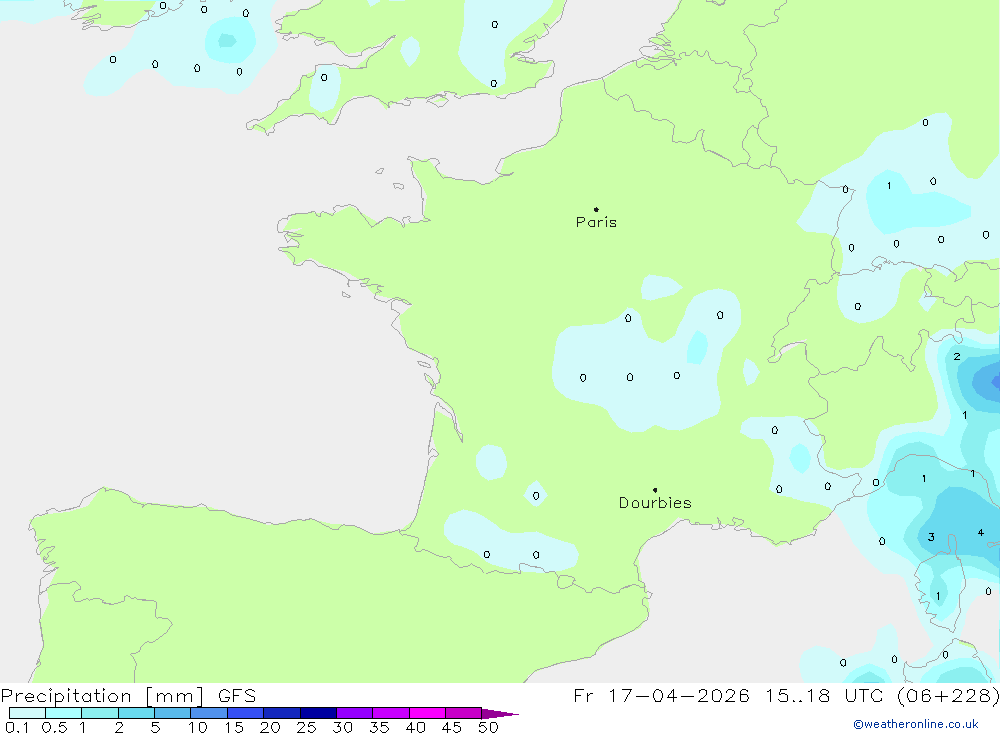Pick the 2–5 mm legend swatch
This screenshot has width=1000, height=733.
pyautogui.click(x=136, y=713)
